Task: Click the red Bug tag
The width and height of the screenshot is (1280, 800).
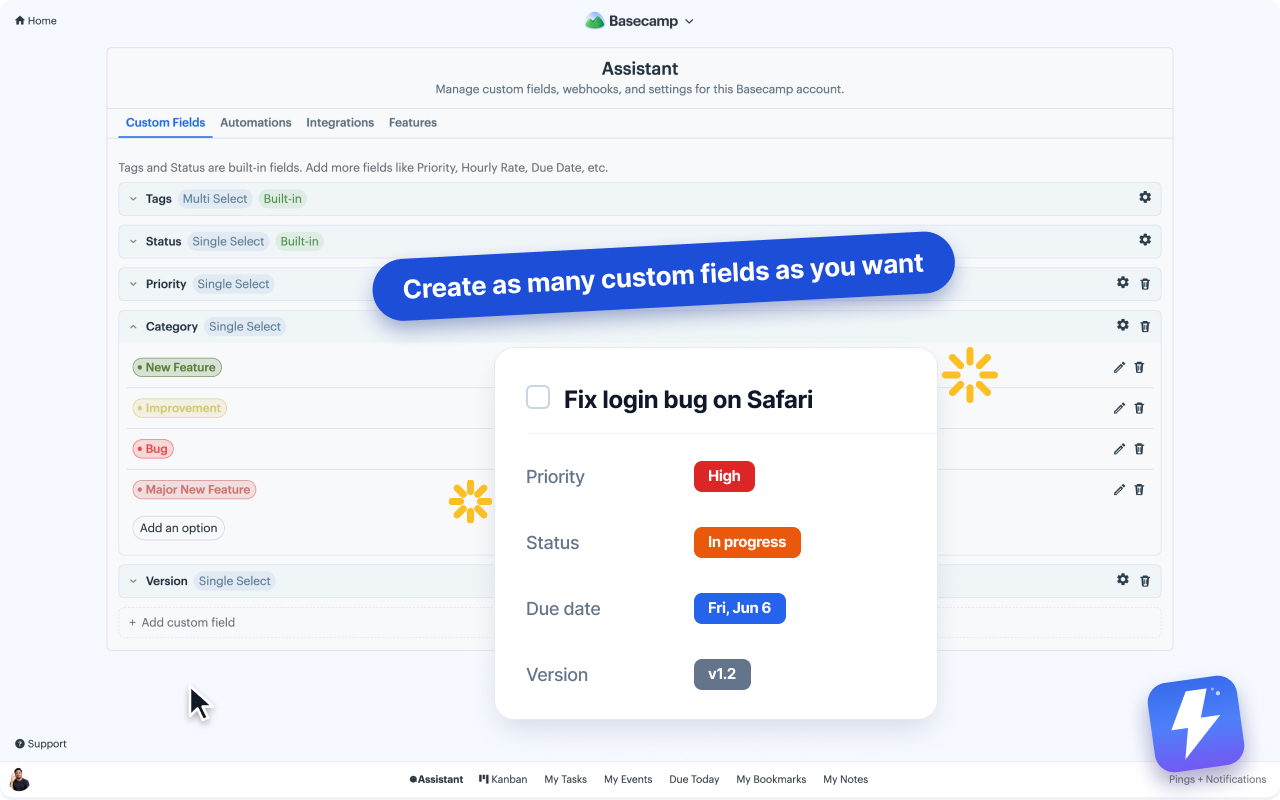Action: 153,449
